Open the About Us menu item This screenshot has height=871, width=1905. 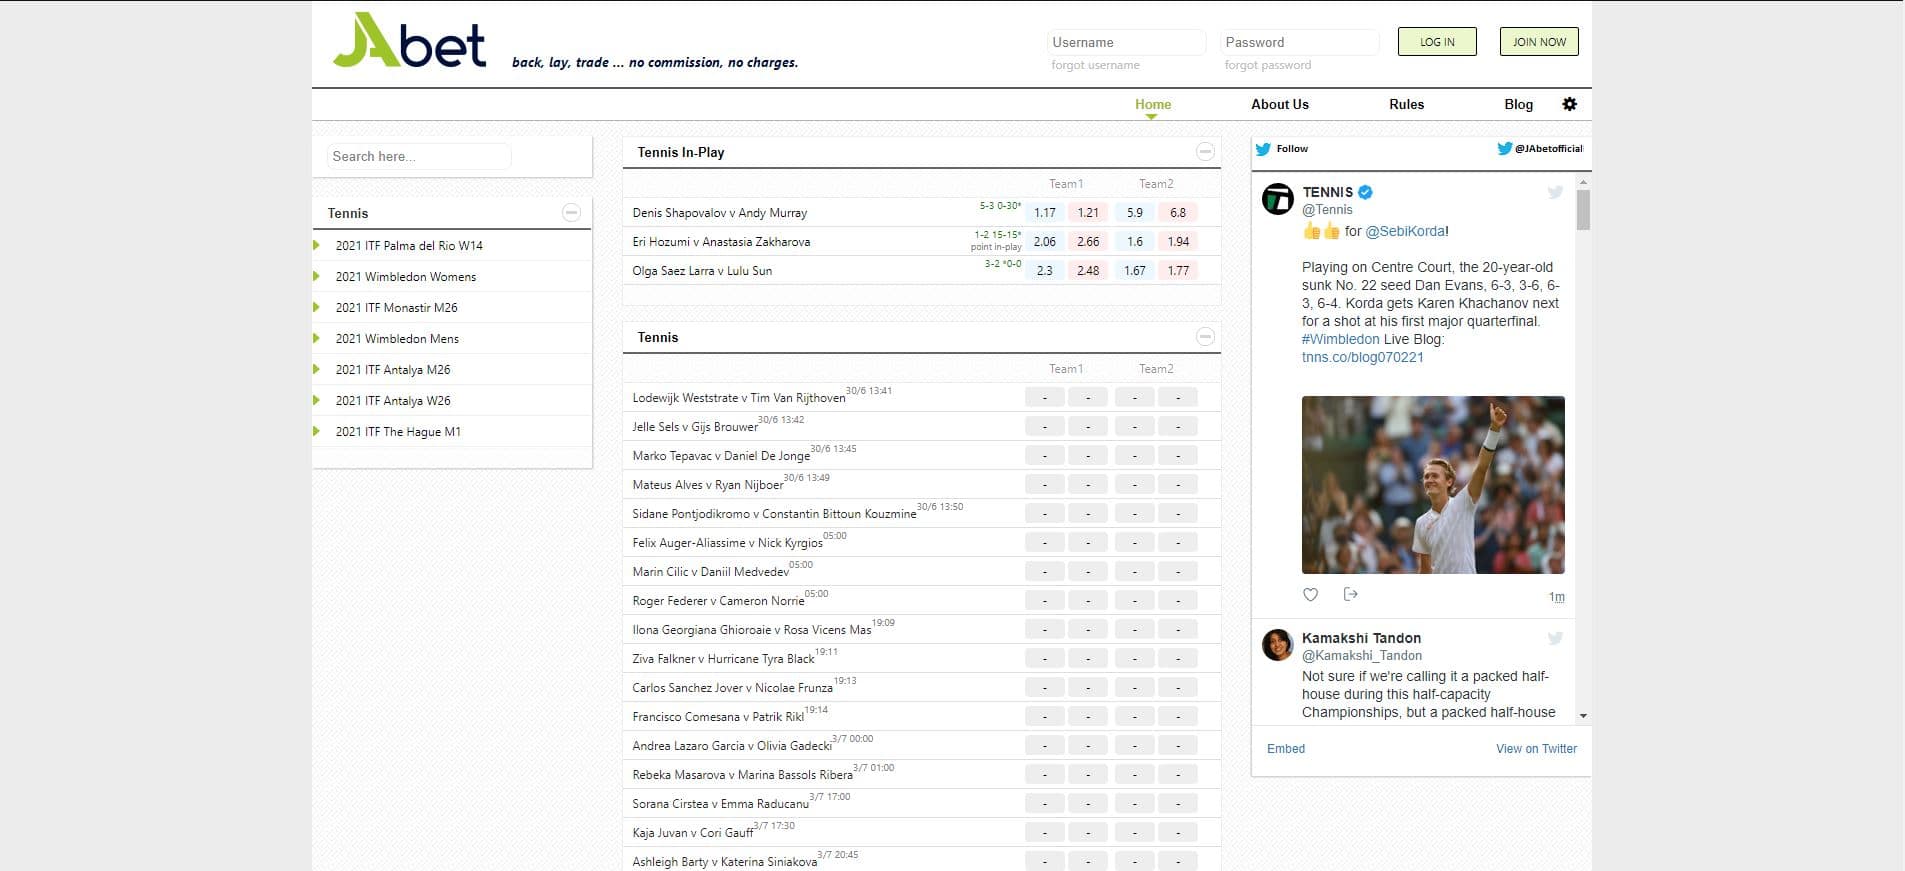[x=1279, y=104]
